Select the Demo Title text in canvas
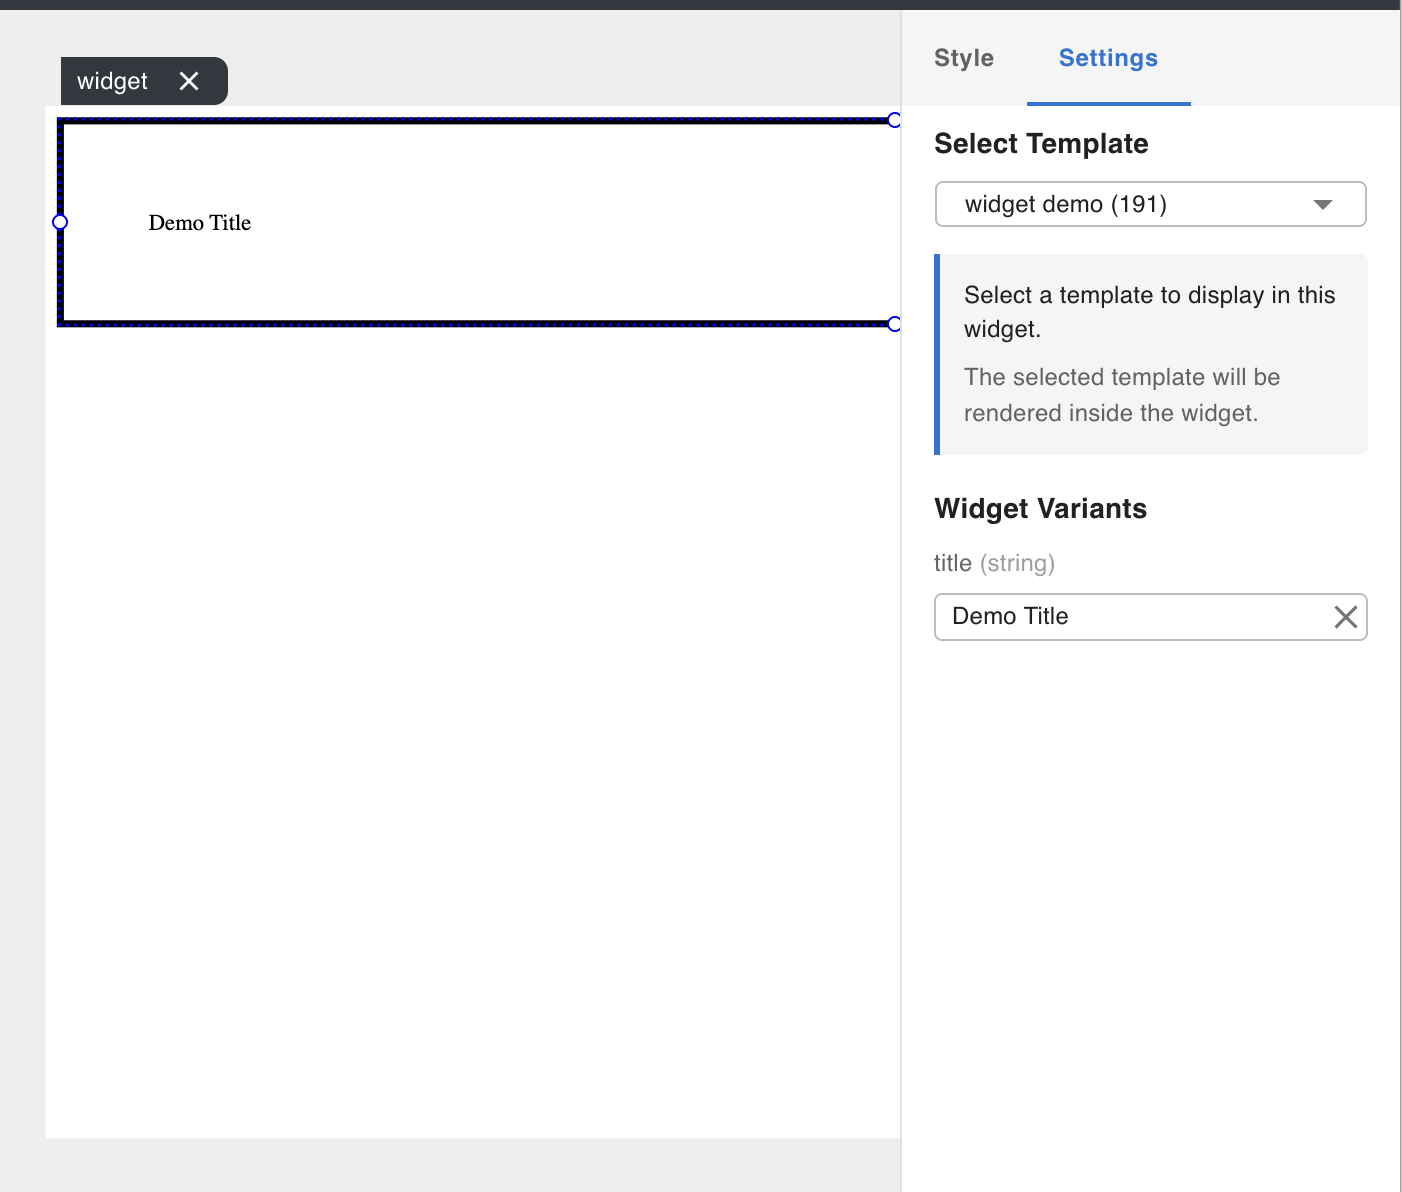 pyautogui.click(x=199, y=223)
